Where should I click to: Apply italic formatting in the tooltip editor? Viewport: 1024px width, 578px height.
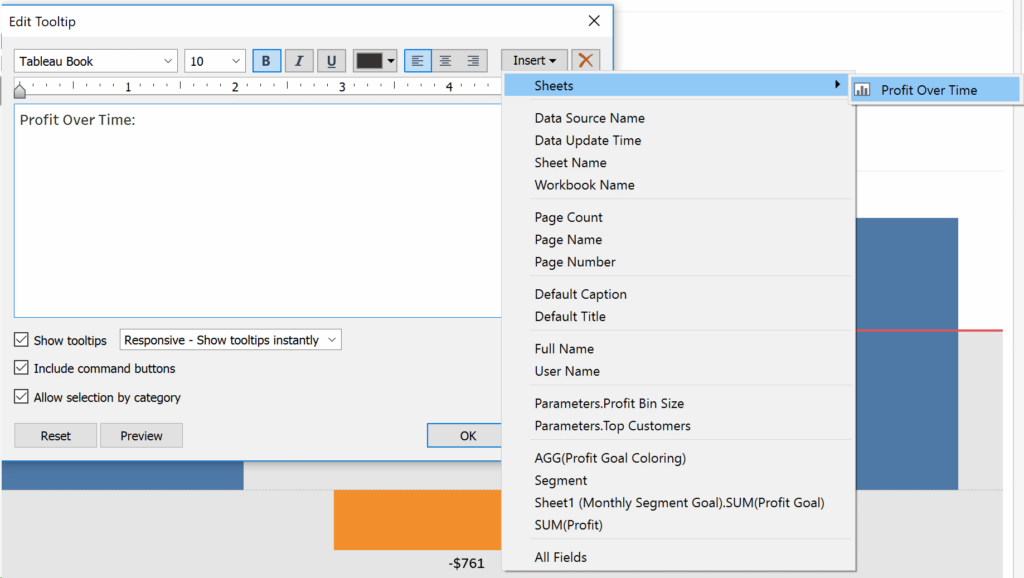[x=298, y=60]
